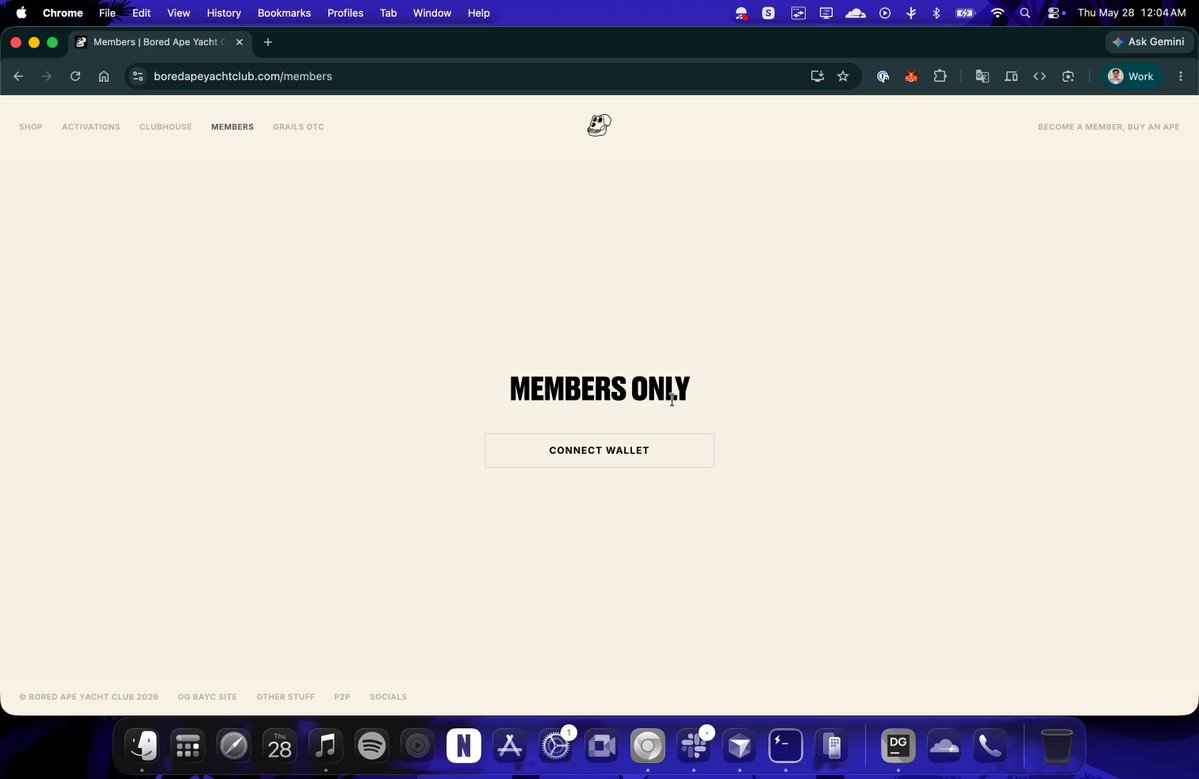Open the Edit menu
The height and width of the screenshot is (779, 1199).
[141, 13]
